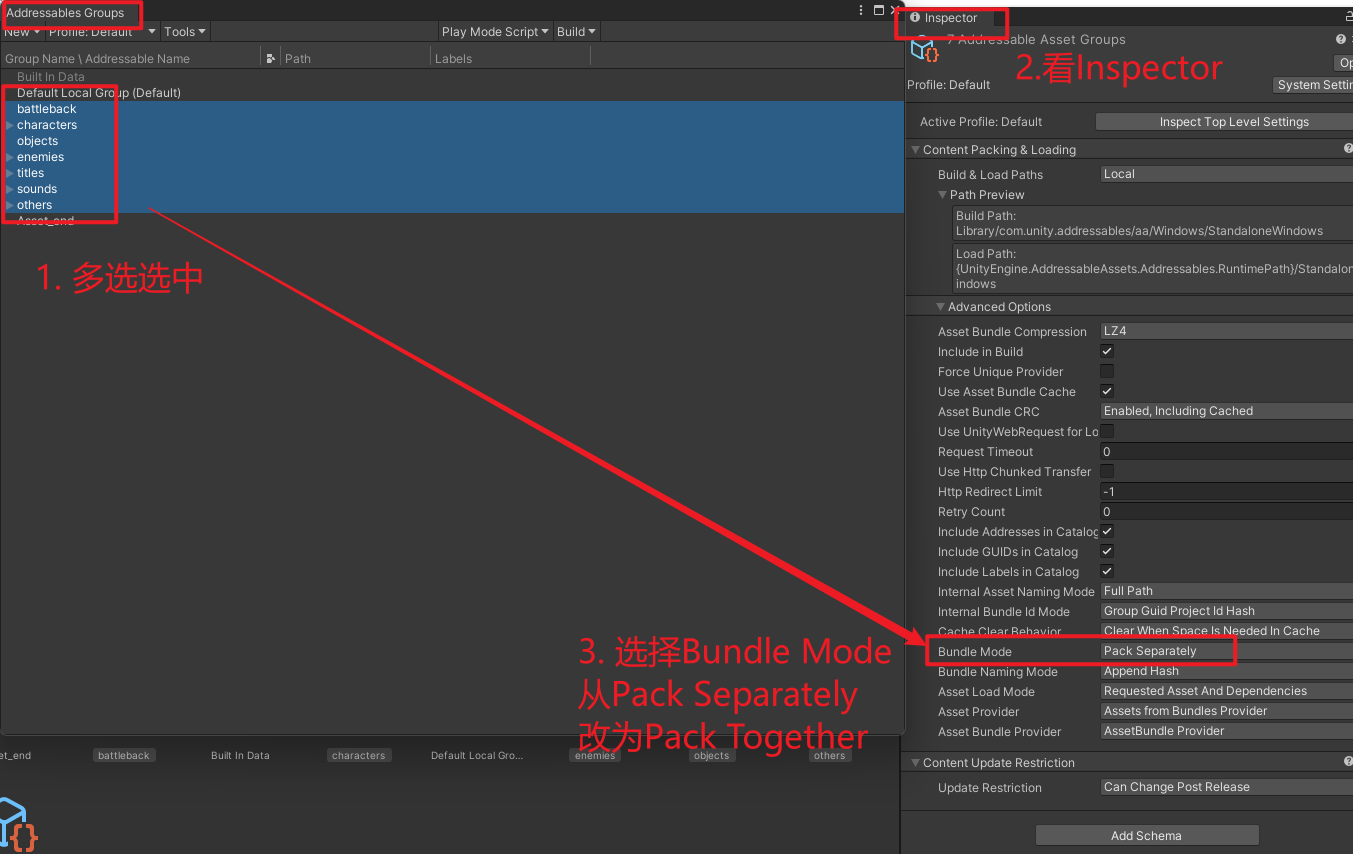Open the Build menu in Addressables toolbar

pos(576,32)
